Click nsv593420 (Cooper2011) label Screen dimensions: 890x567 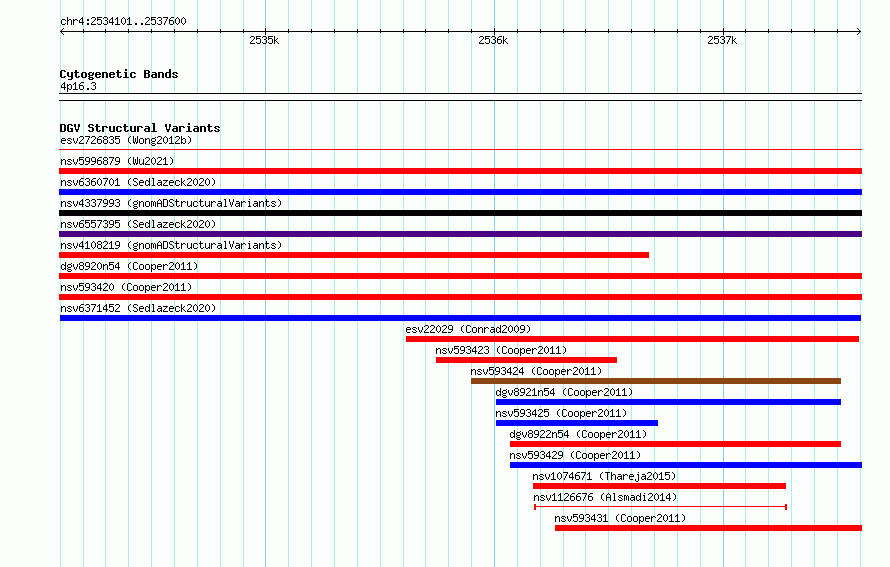coord(126,287)
